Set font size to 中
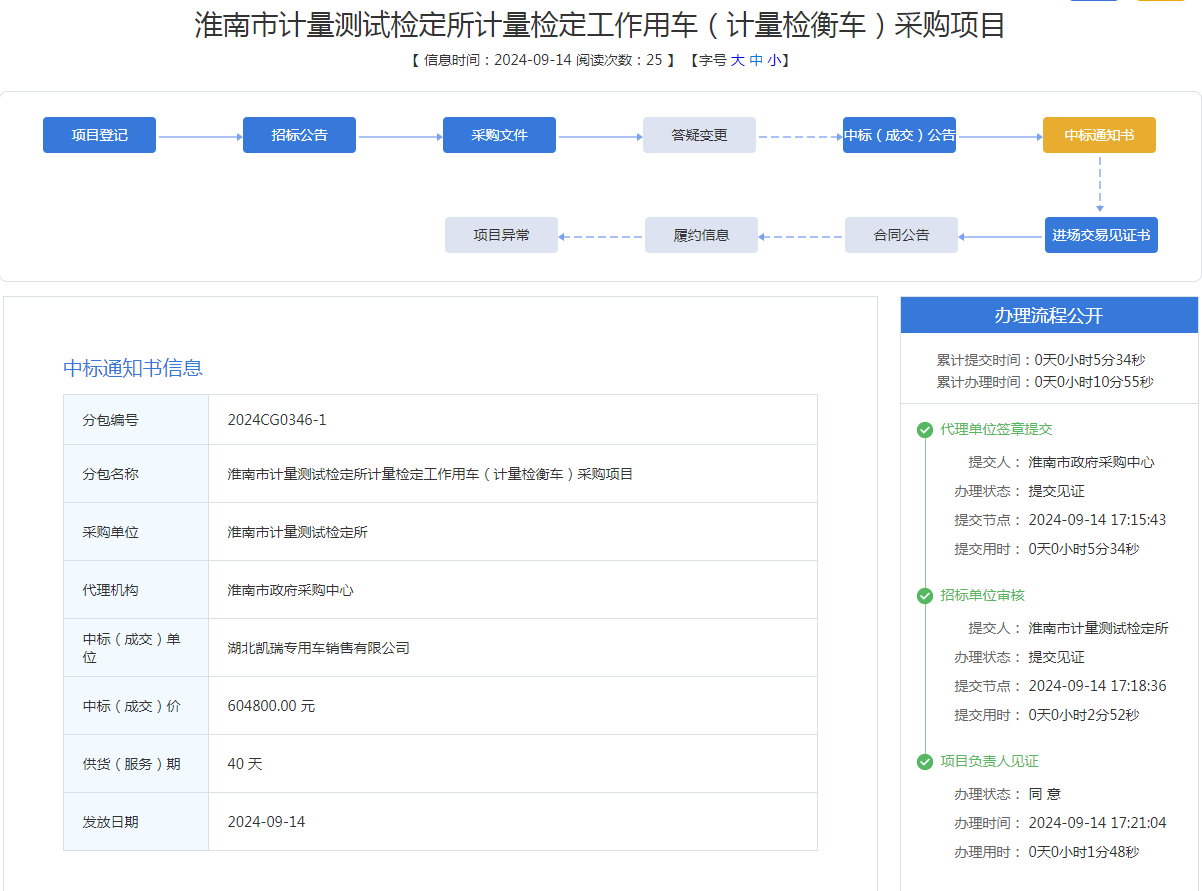Screen dimensions: 1202x891 [756, 60]
